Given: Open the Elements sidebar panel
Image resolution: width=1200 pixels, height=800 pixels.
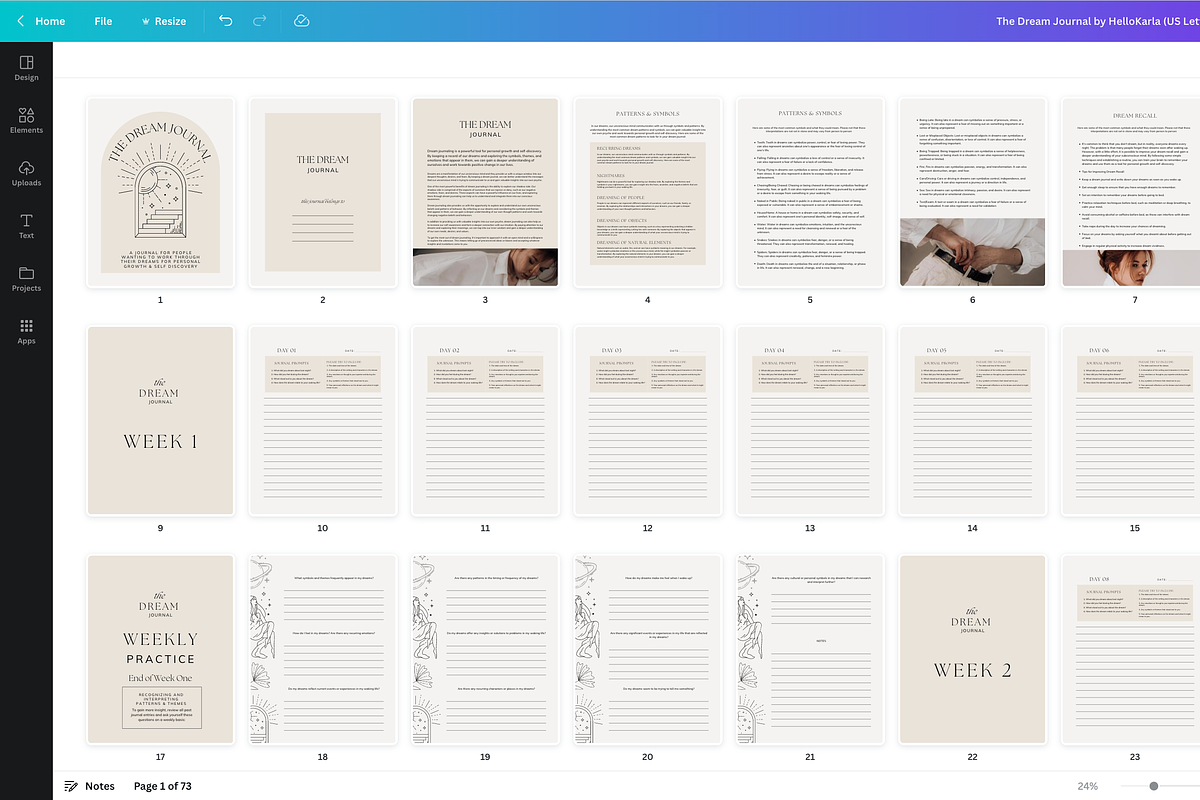Looking at the screenshot, I should tap(26, 121).
